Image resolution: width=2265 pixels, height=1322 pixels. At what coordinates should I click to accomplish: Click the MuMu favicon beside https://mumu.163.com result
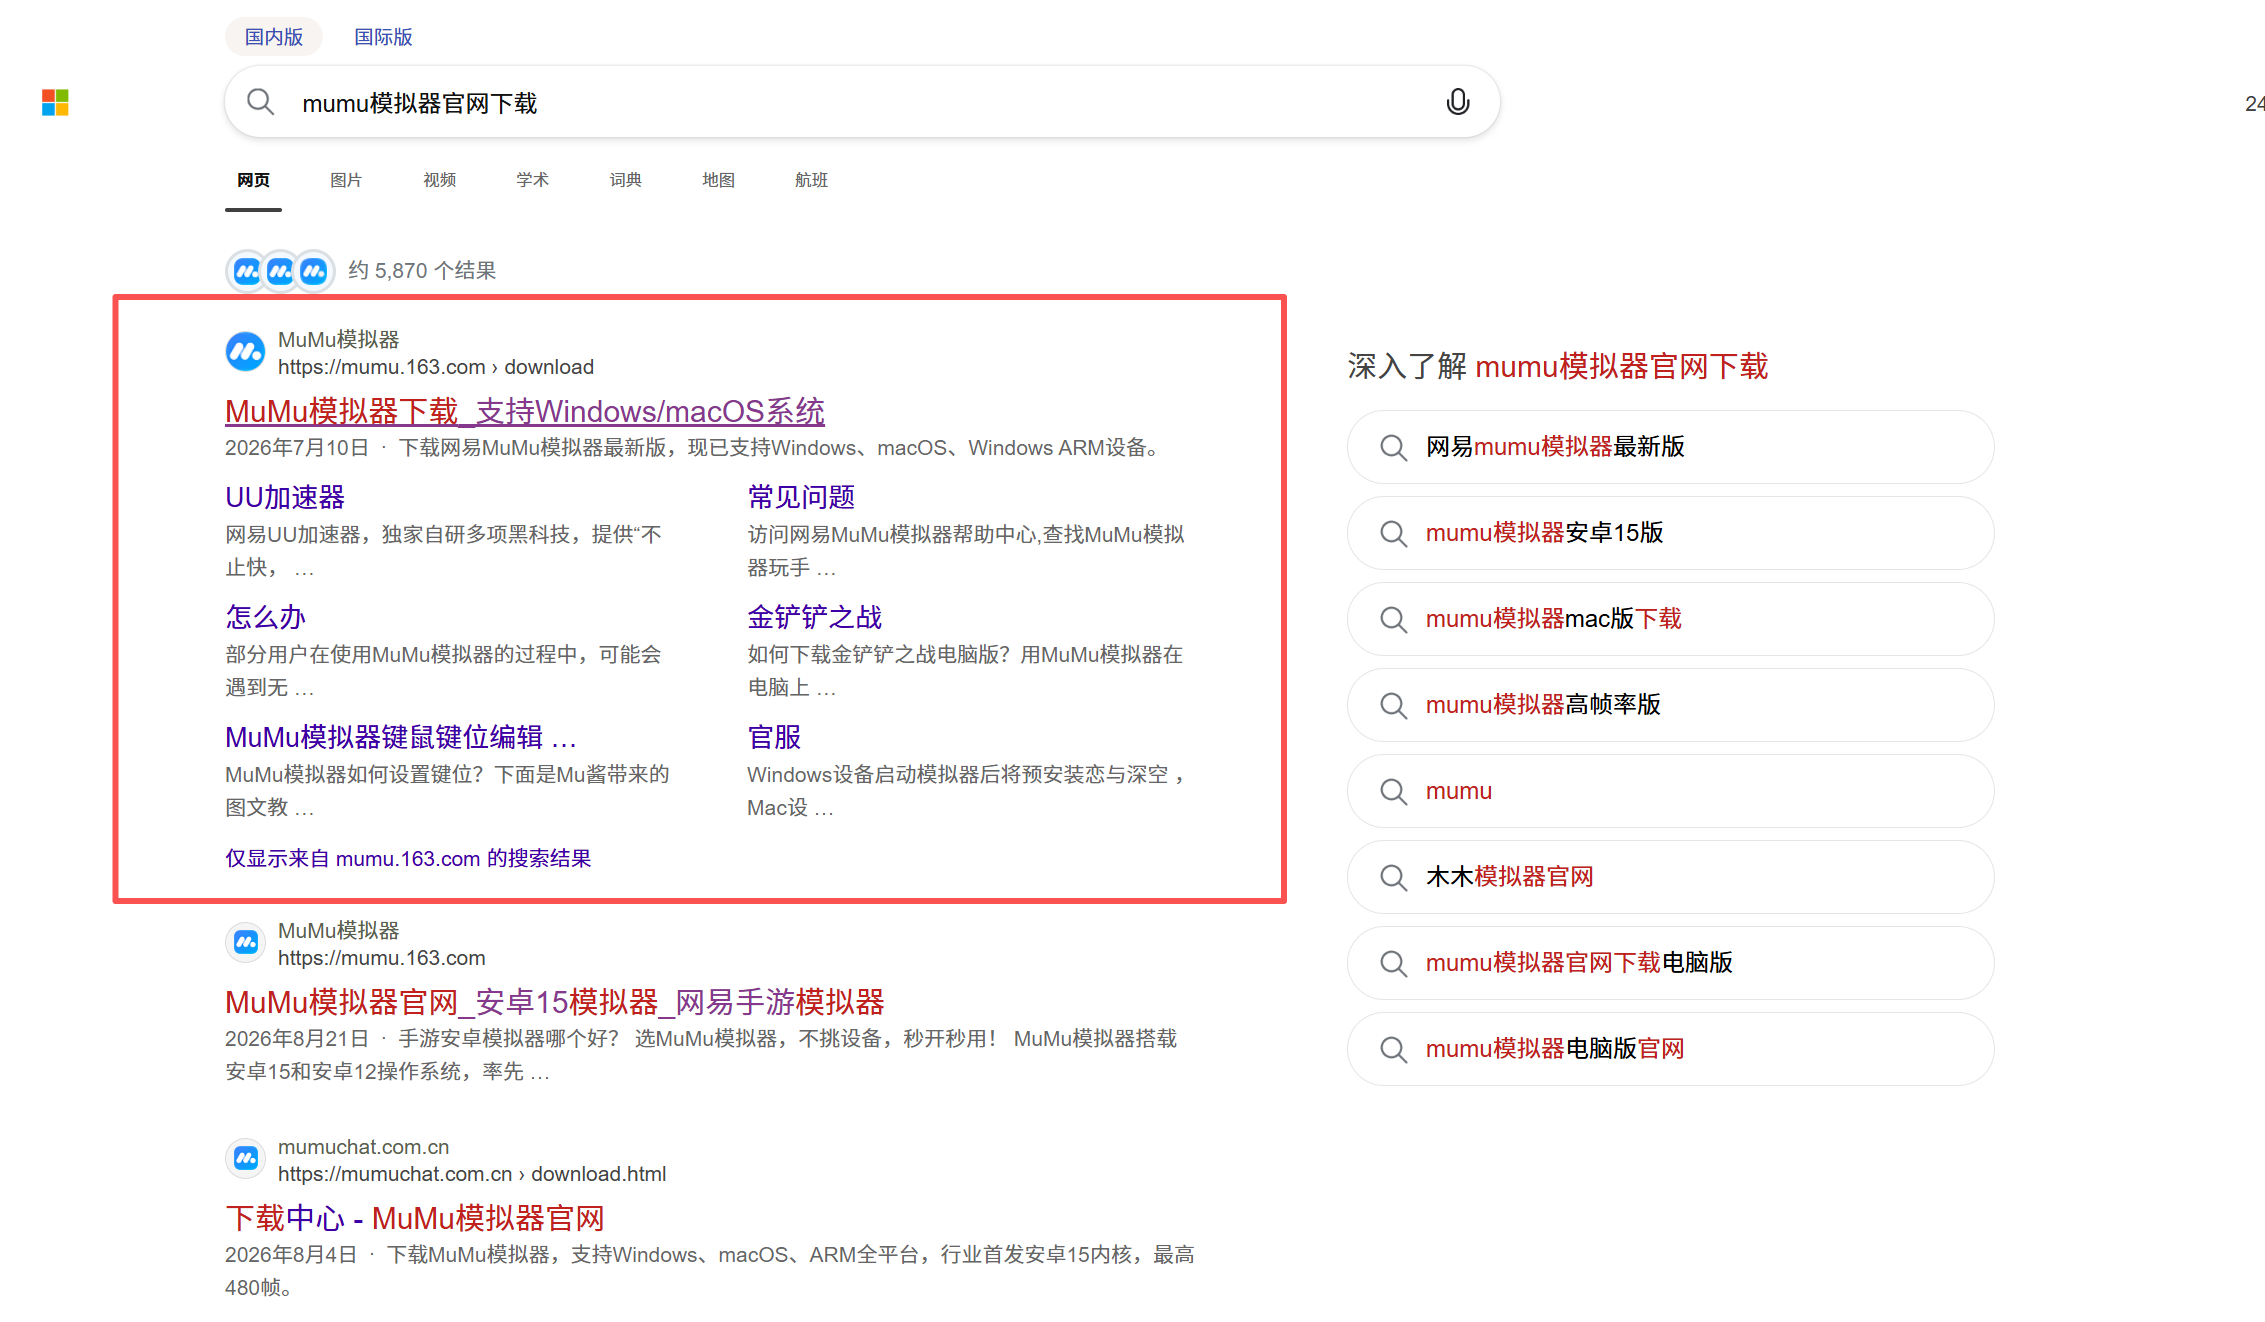coord(245,942)
